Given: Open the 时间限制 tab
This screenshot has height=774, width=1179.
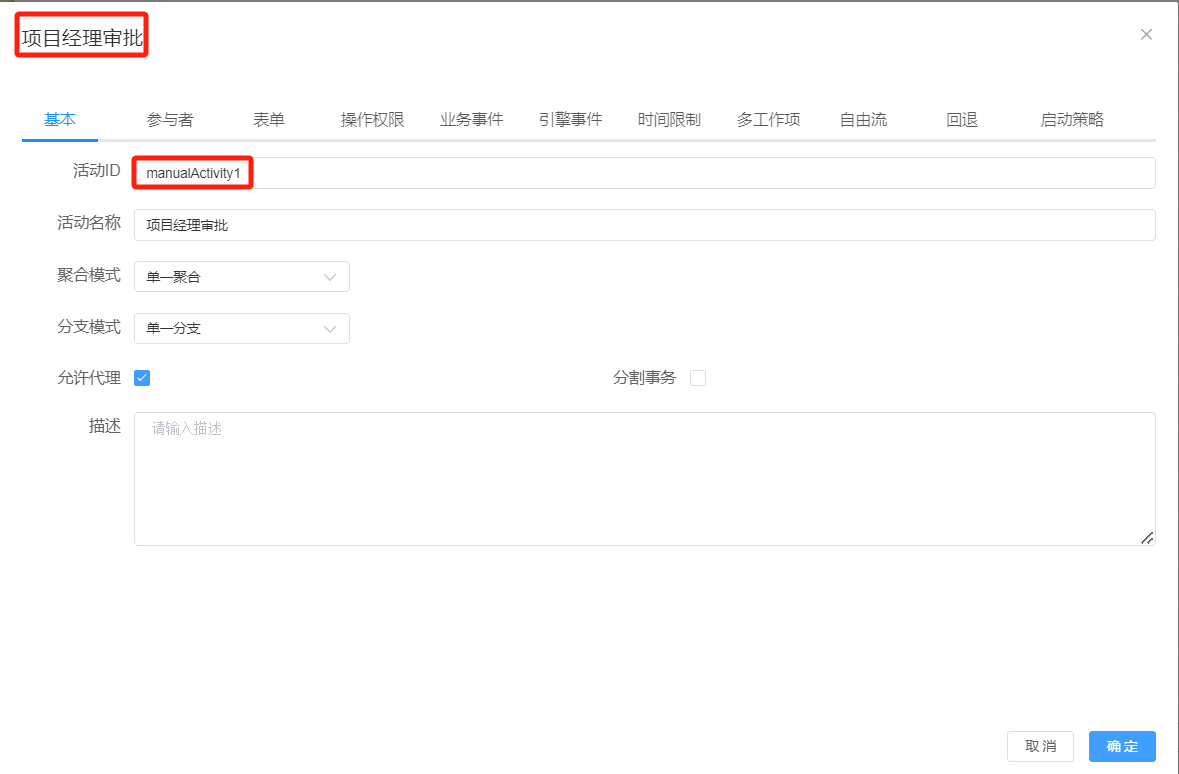Looking at the screenshot, I should pos(669,120).
